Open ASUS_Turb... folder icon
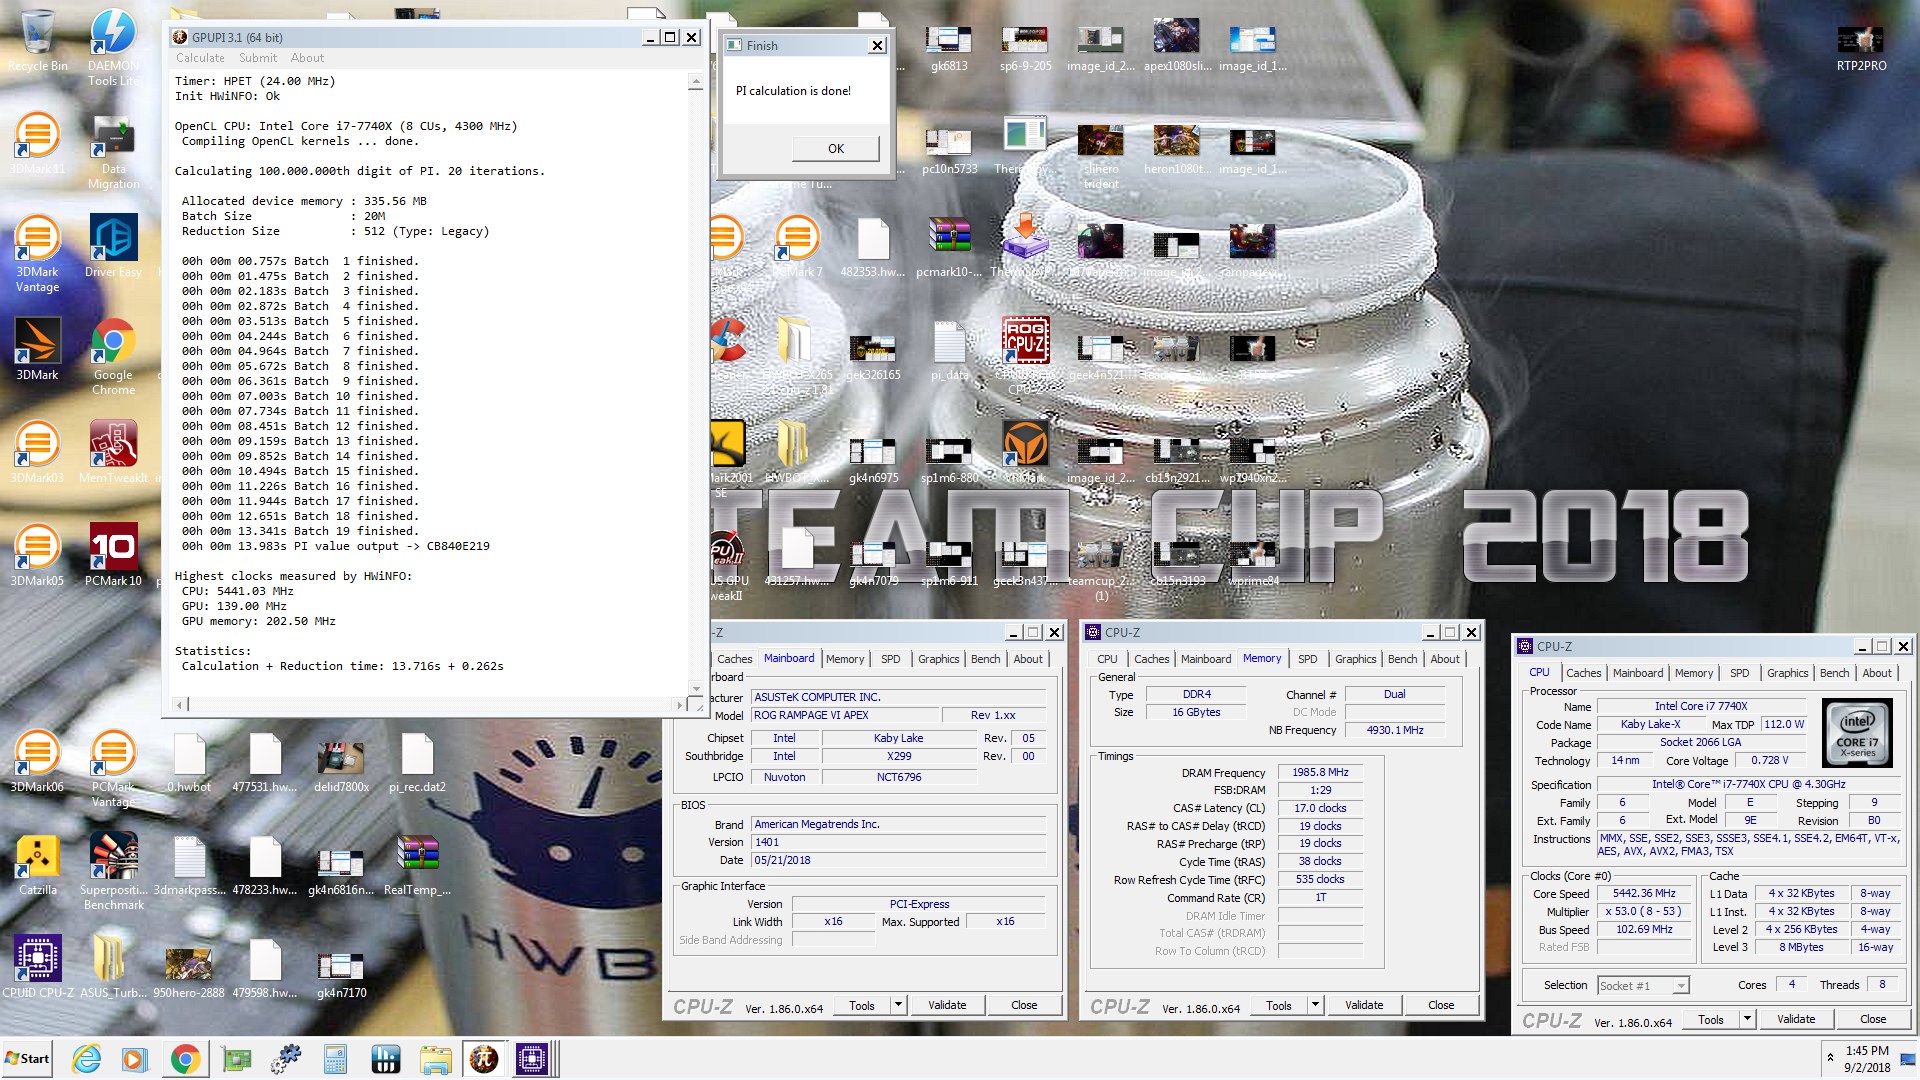The image size is (1920, 1080). click(113, 967)
